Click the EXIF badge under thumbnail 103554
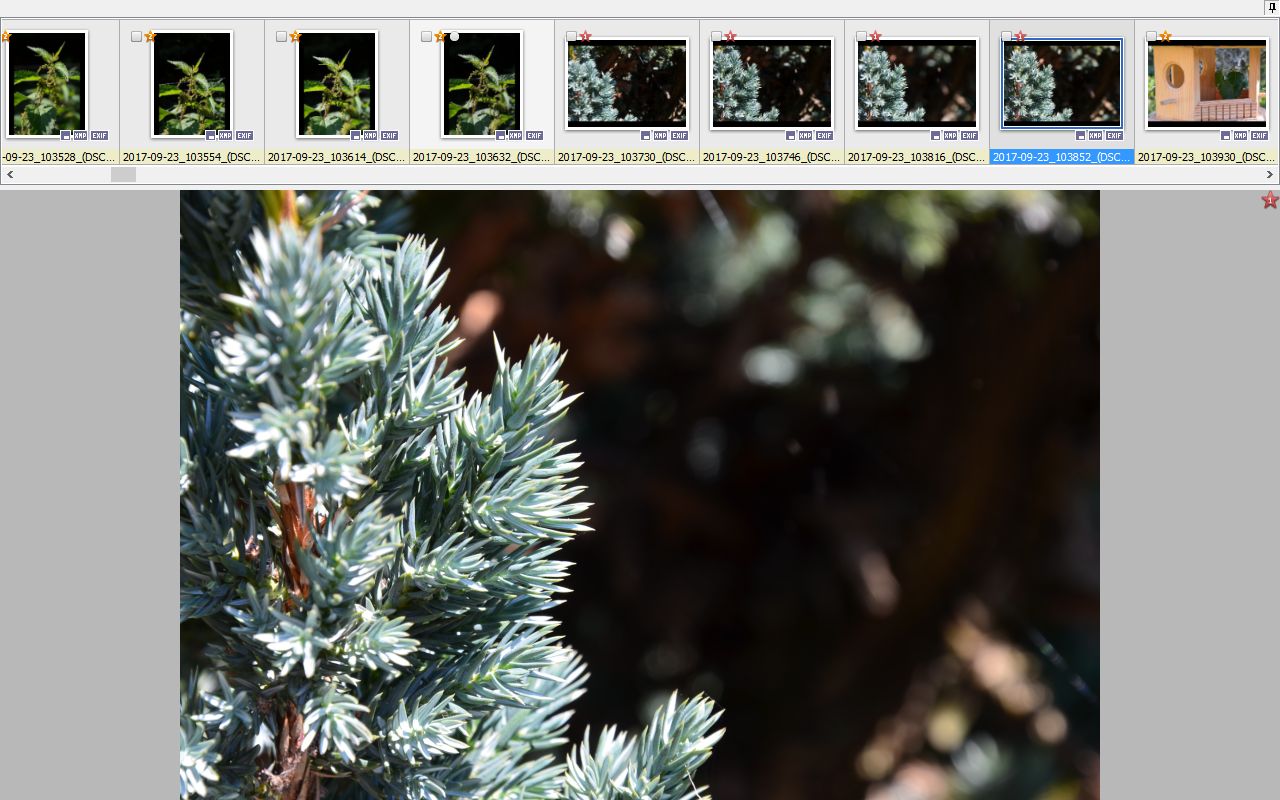The image size is (1280, 800). (x=244, y=136)
